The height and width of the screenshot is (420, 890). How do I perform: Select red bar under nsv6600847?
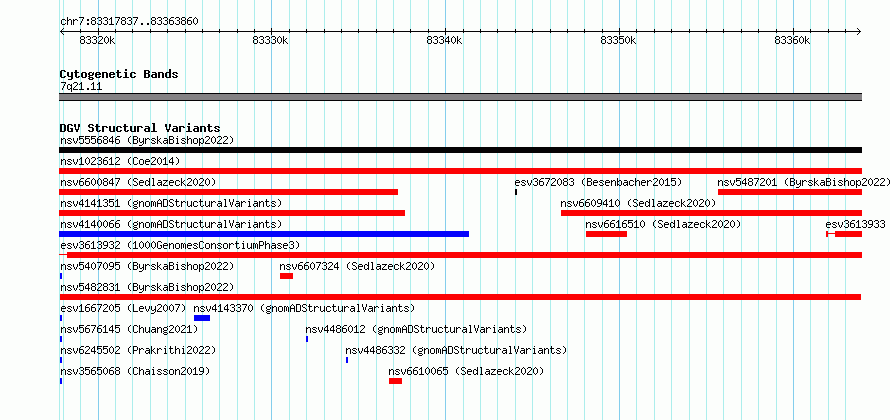pyautogui.click(x=229, y=192)
